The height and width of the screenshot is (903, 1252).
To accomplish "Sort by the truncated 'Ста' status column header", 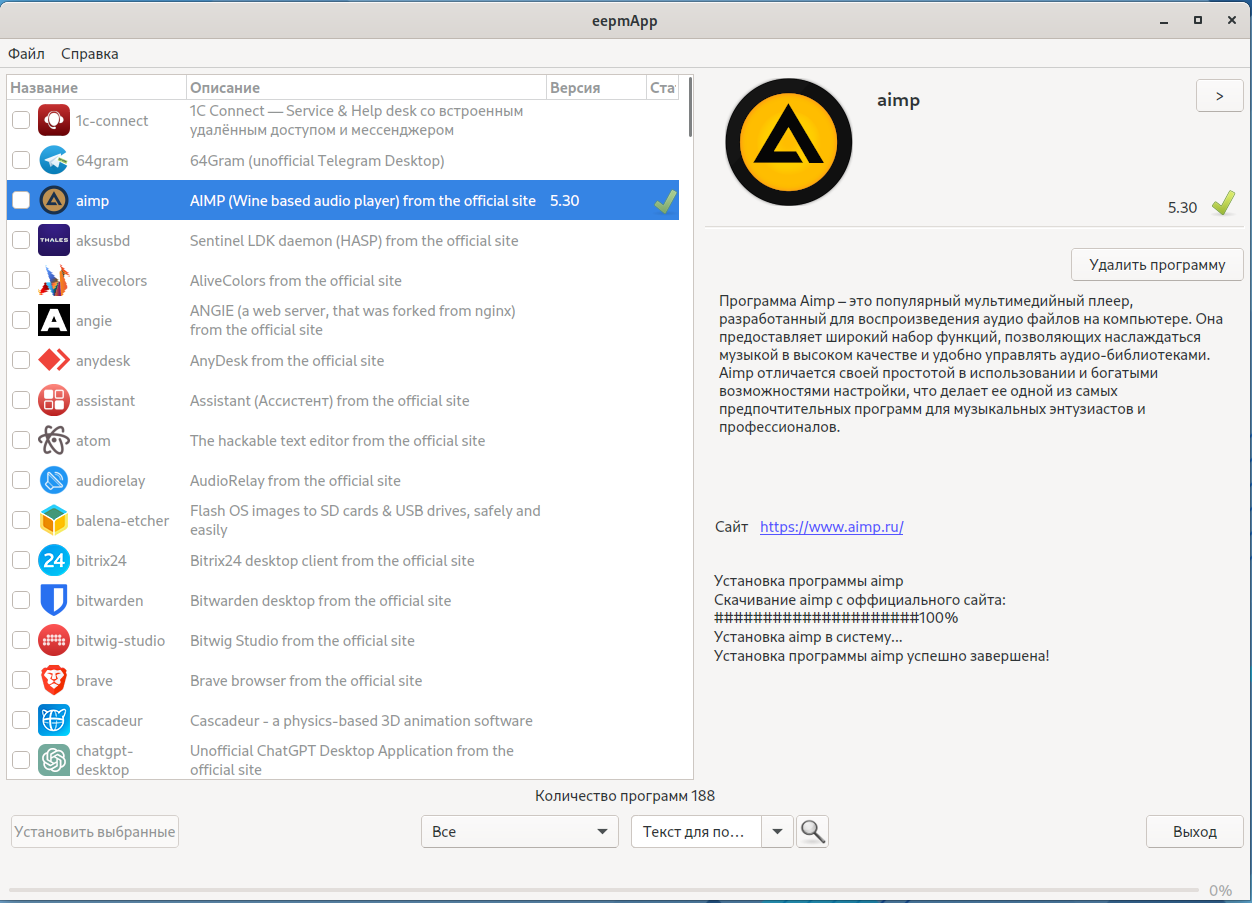I will 663,87.
